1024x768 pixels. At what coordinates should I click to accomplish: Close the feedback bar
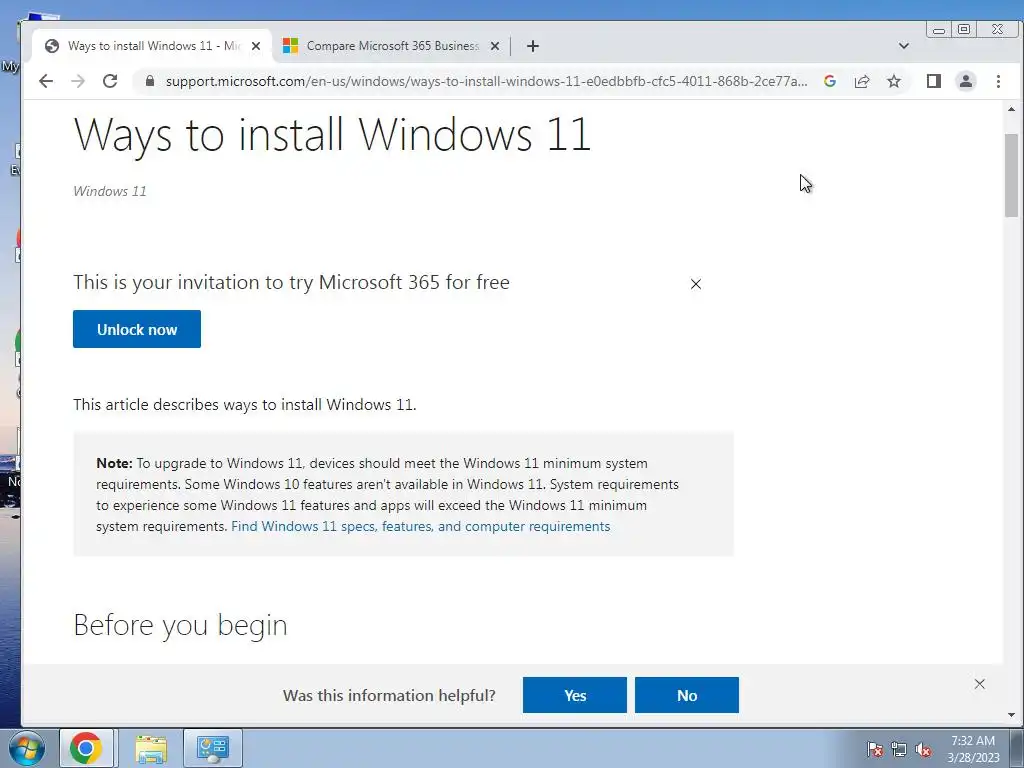[980, 684]
